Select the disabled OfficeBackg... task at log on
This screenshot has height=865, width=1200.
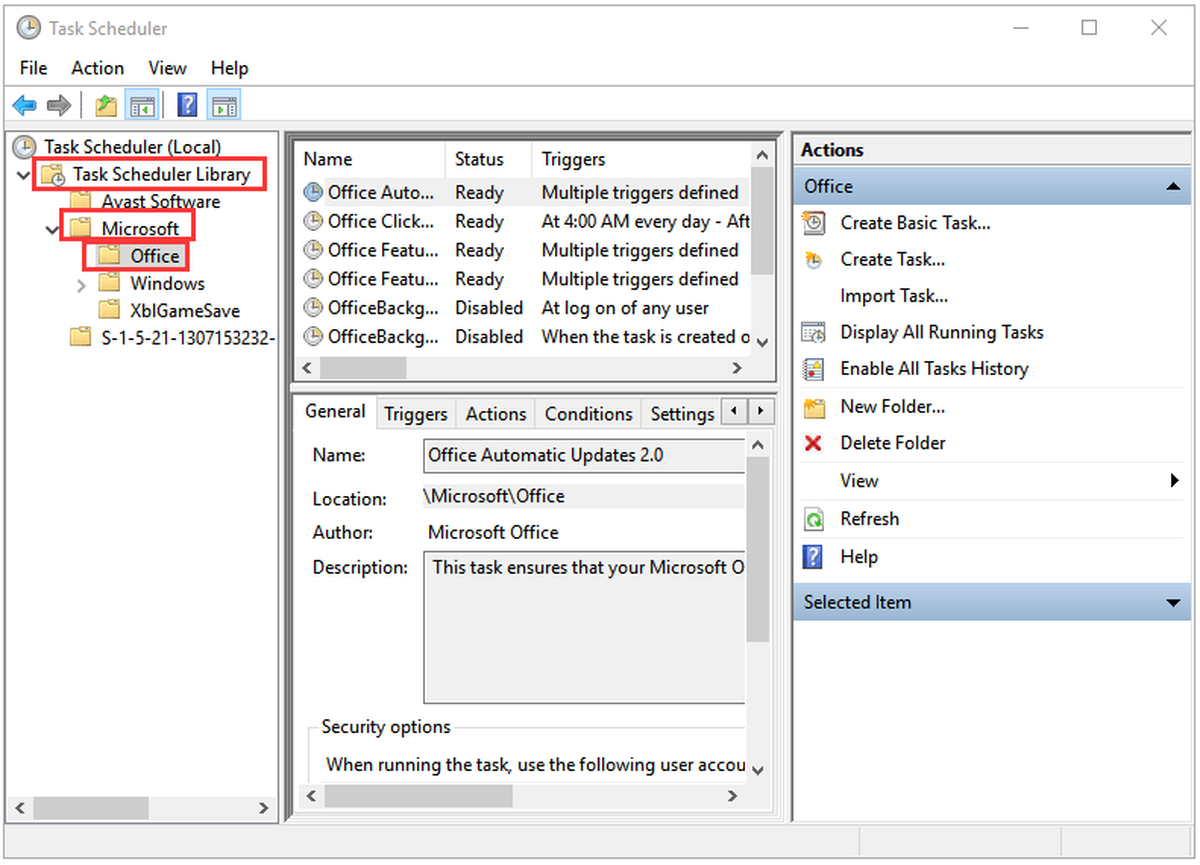click(x=524, y=308)
